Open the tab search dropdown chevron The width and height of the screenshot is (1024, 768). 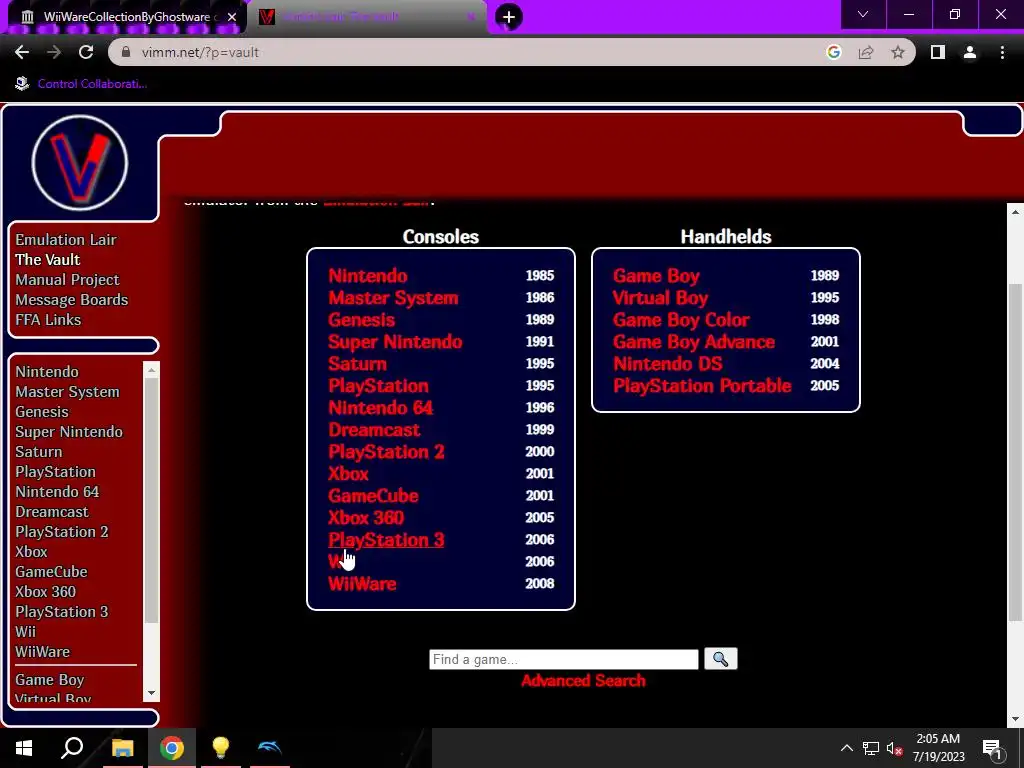click(863, 14)
